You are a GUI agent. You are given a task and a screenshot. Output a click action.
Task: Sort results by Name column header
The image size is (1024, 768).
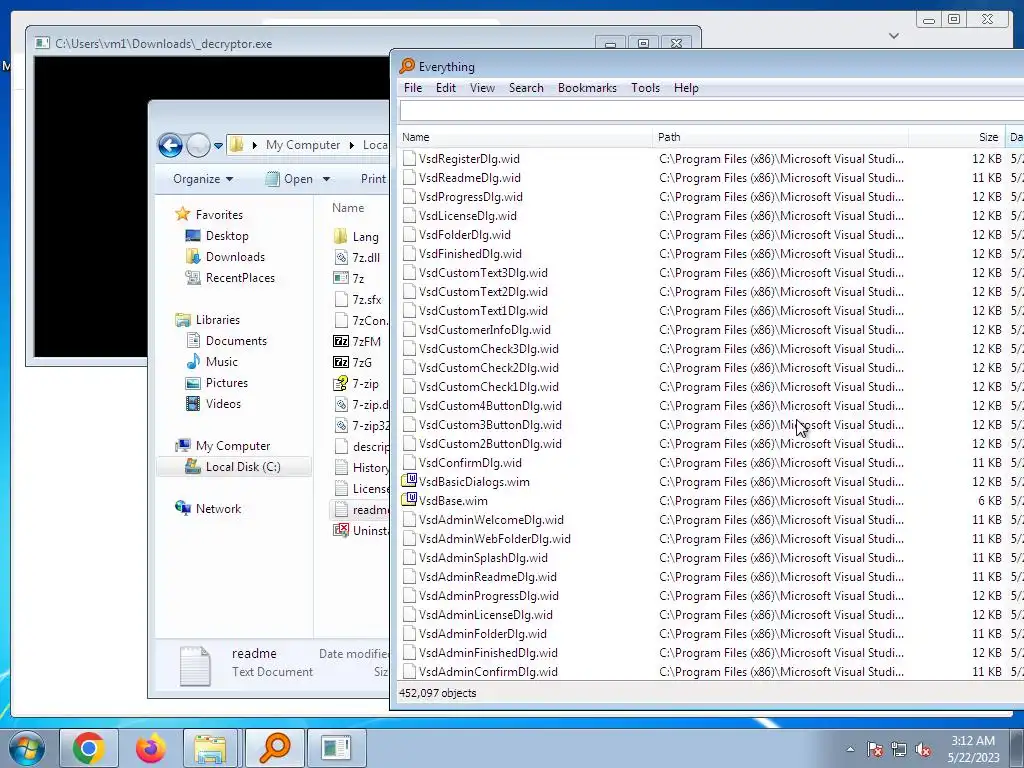pos(525,137)
